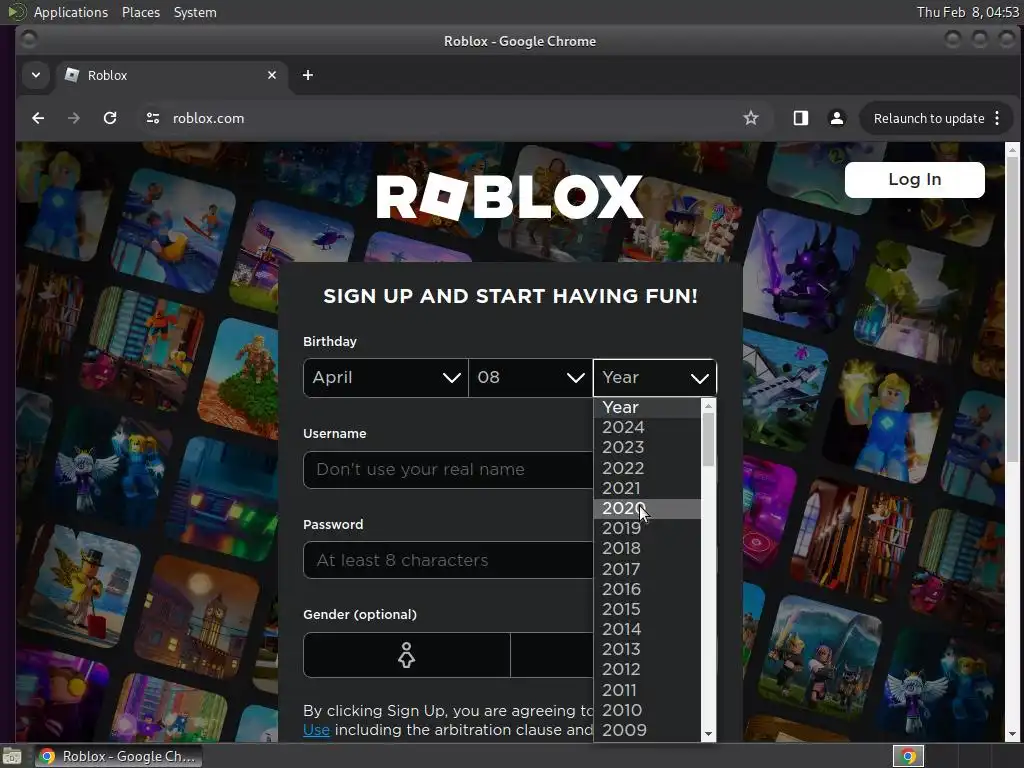Select the female gender icon

click(406, 655)
